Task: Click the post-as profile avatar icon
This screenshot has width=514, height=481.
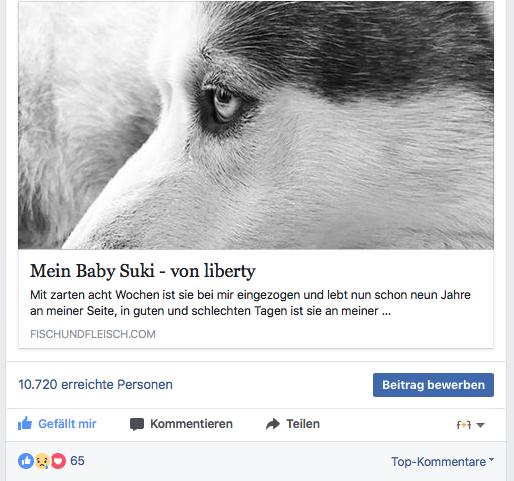Action: 464,424
